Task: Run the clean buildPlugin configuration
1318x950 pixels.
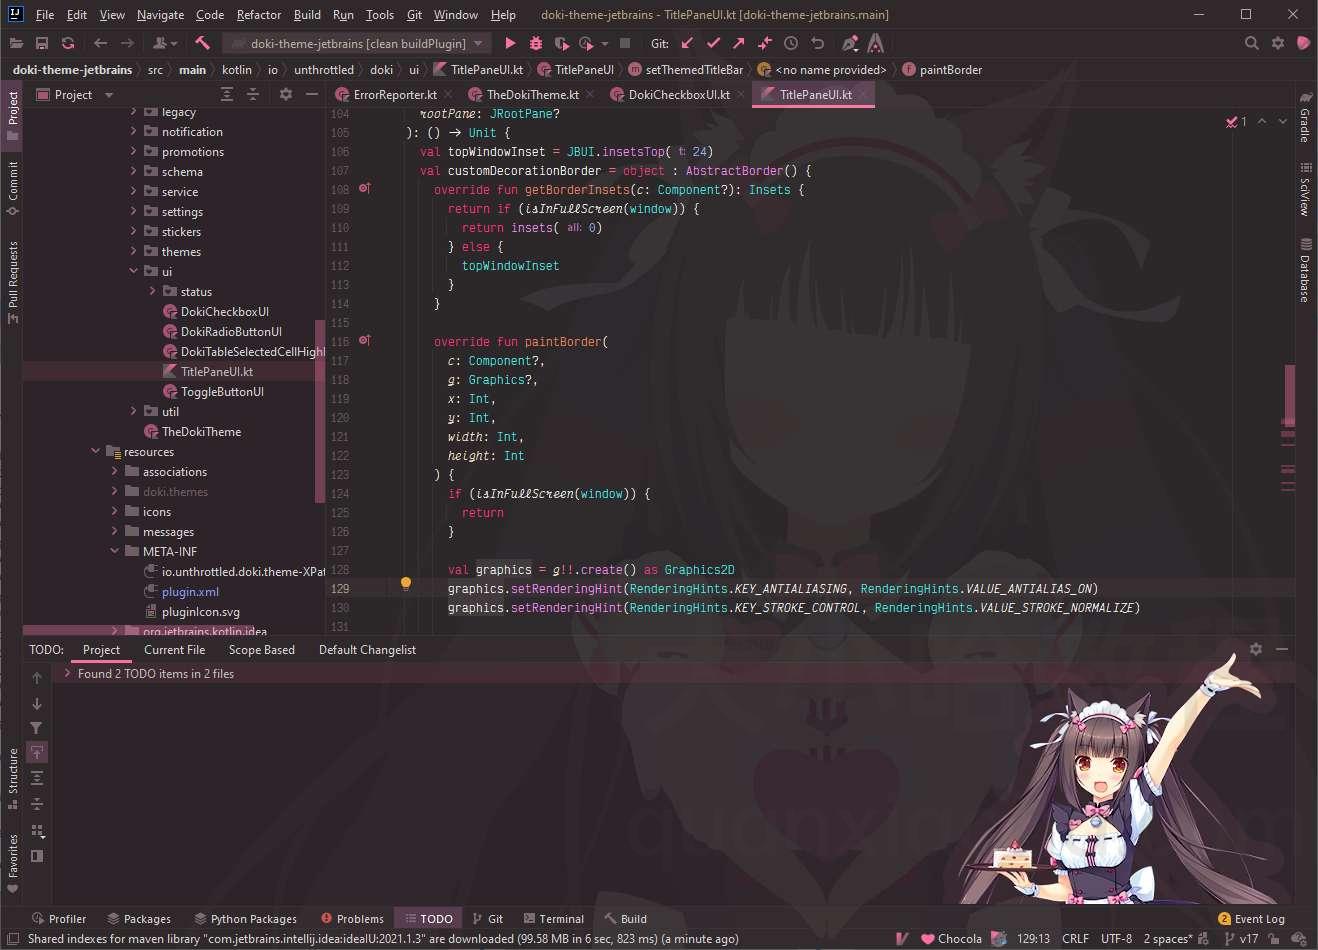Action: point(510,43)
